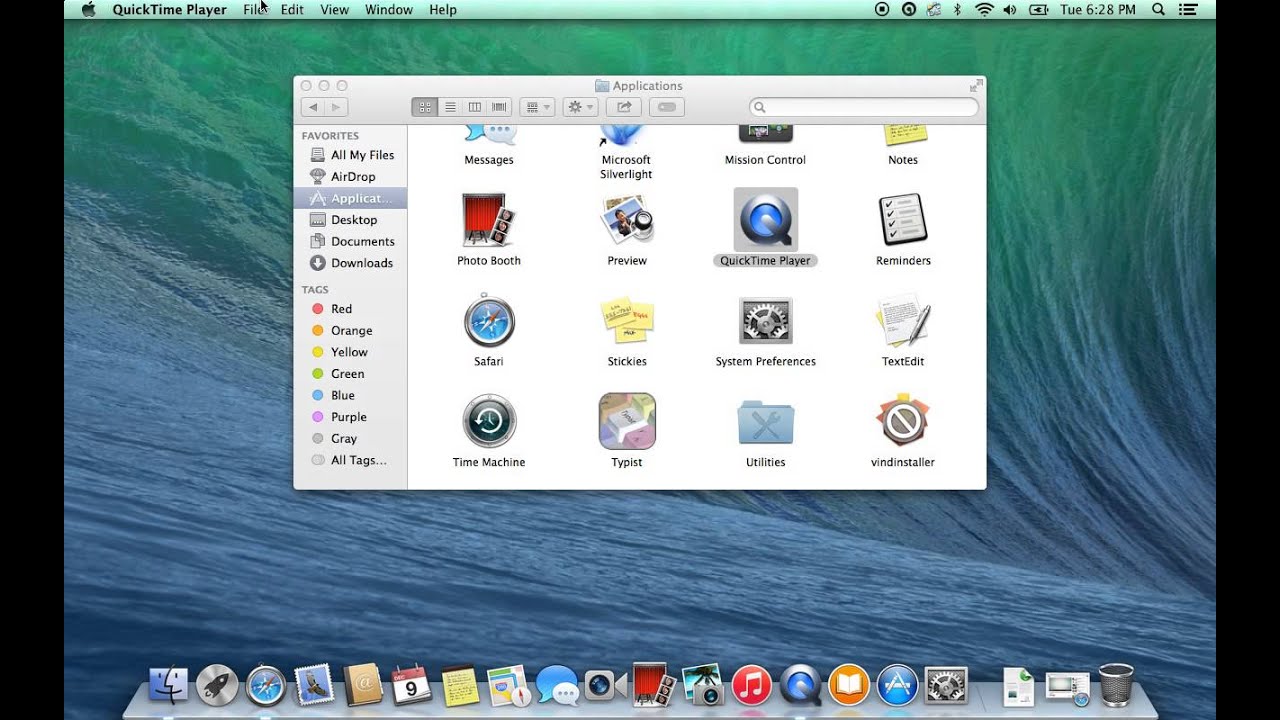Open the Action gear dropdown menu
This screenshot has height=720, width=1280.
[x=580, y=107]
